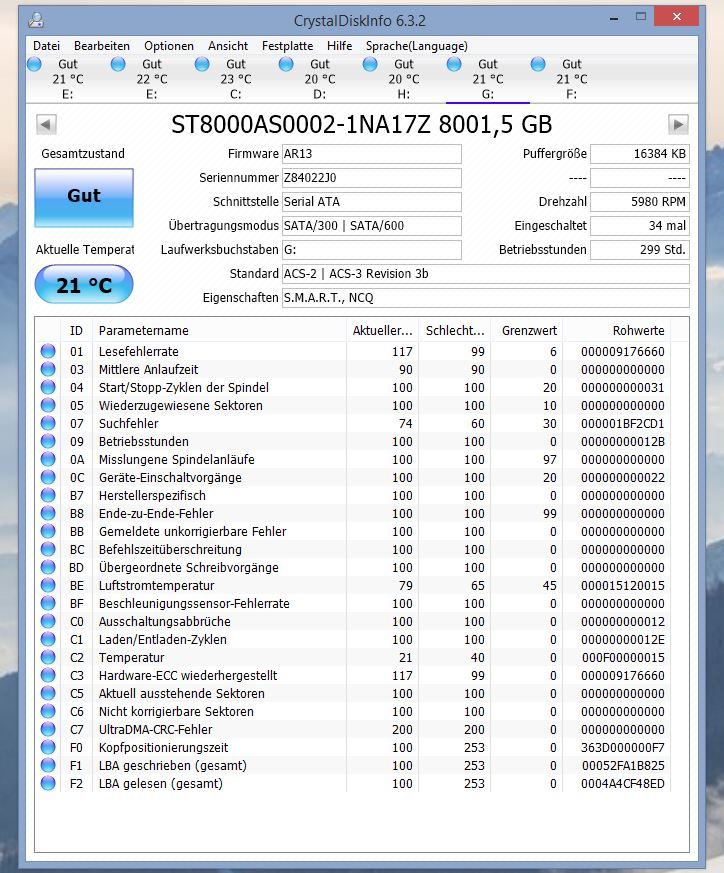
Task: Open the Hilfe menu
Action: [x=339, y=46]
